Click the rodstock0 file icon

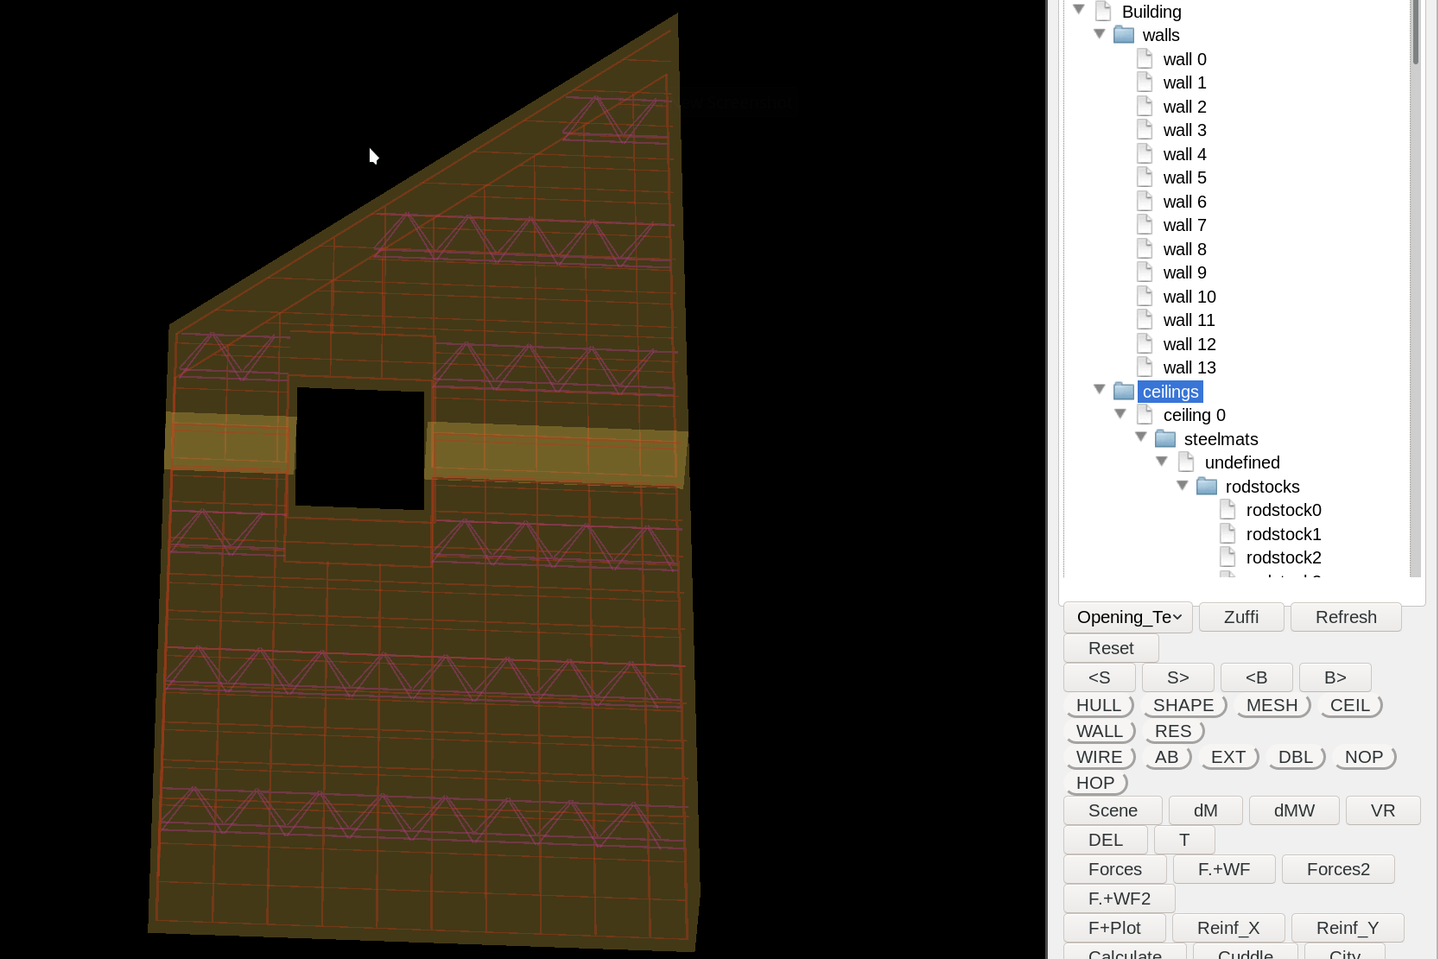coord(1228,510)
